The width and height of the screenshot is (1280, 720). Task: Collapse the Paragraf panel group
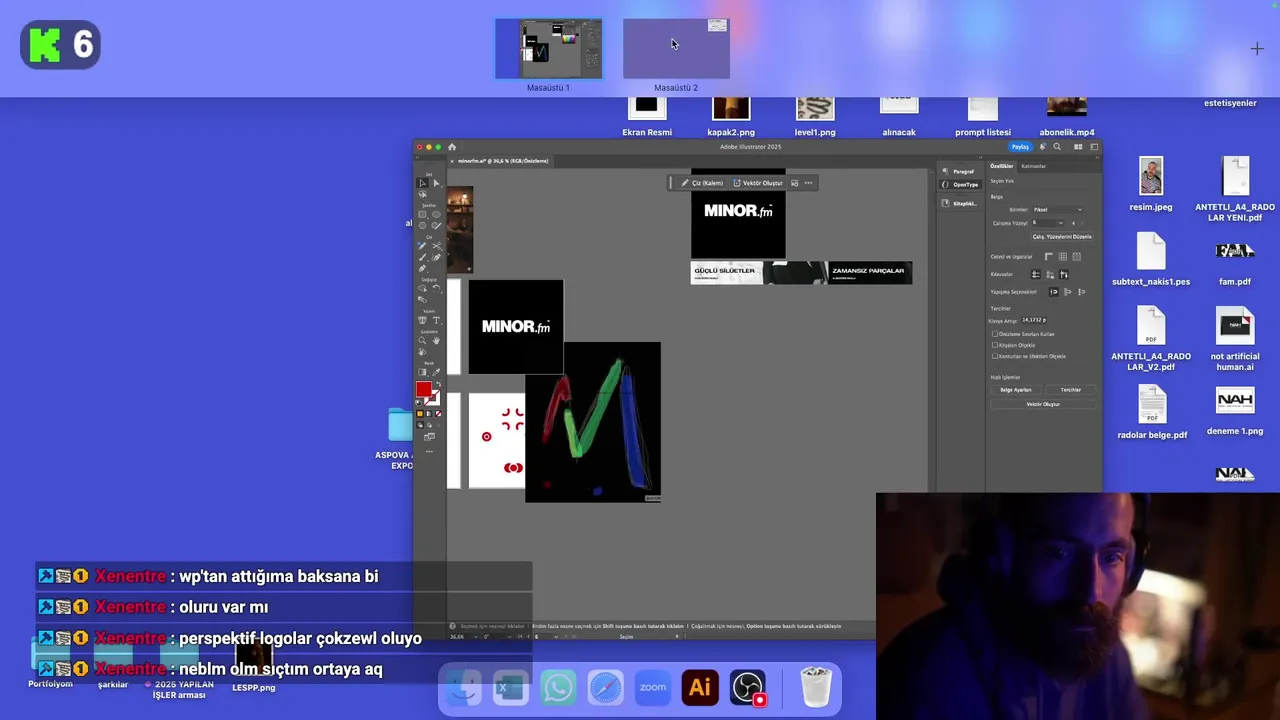(x=980, y=157)
